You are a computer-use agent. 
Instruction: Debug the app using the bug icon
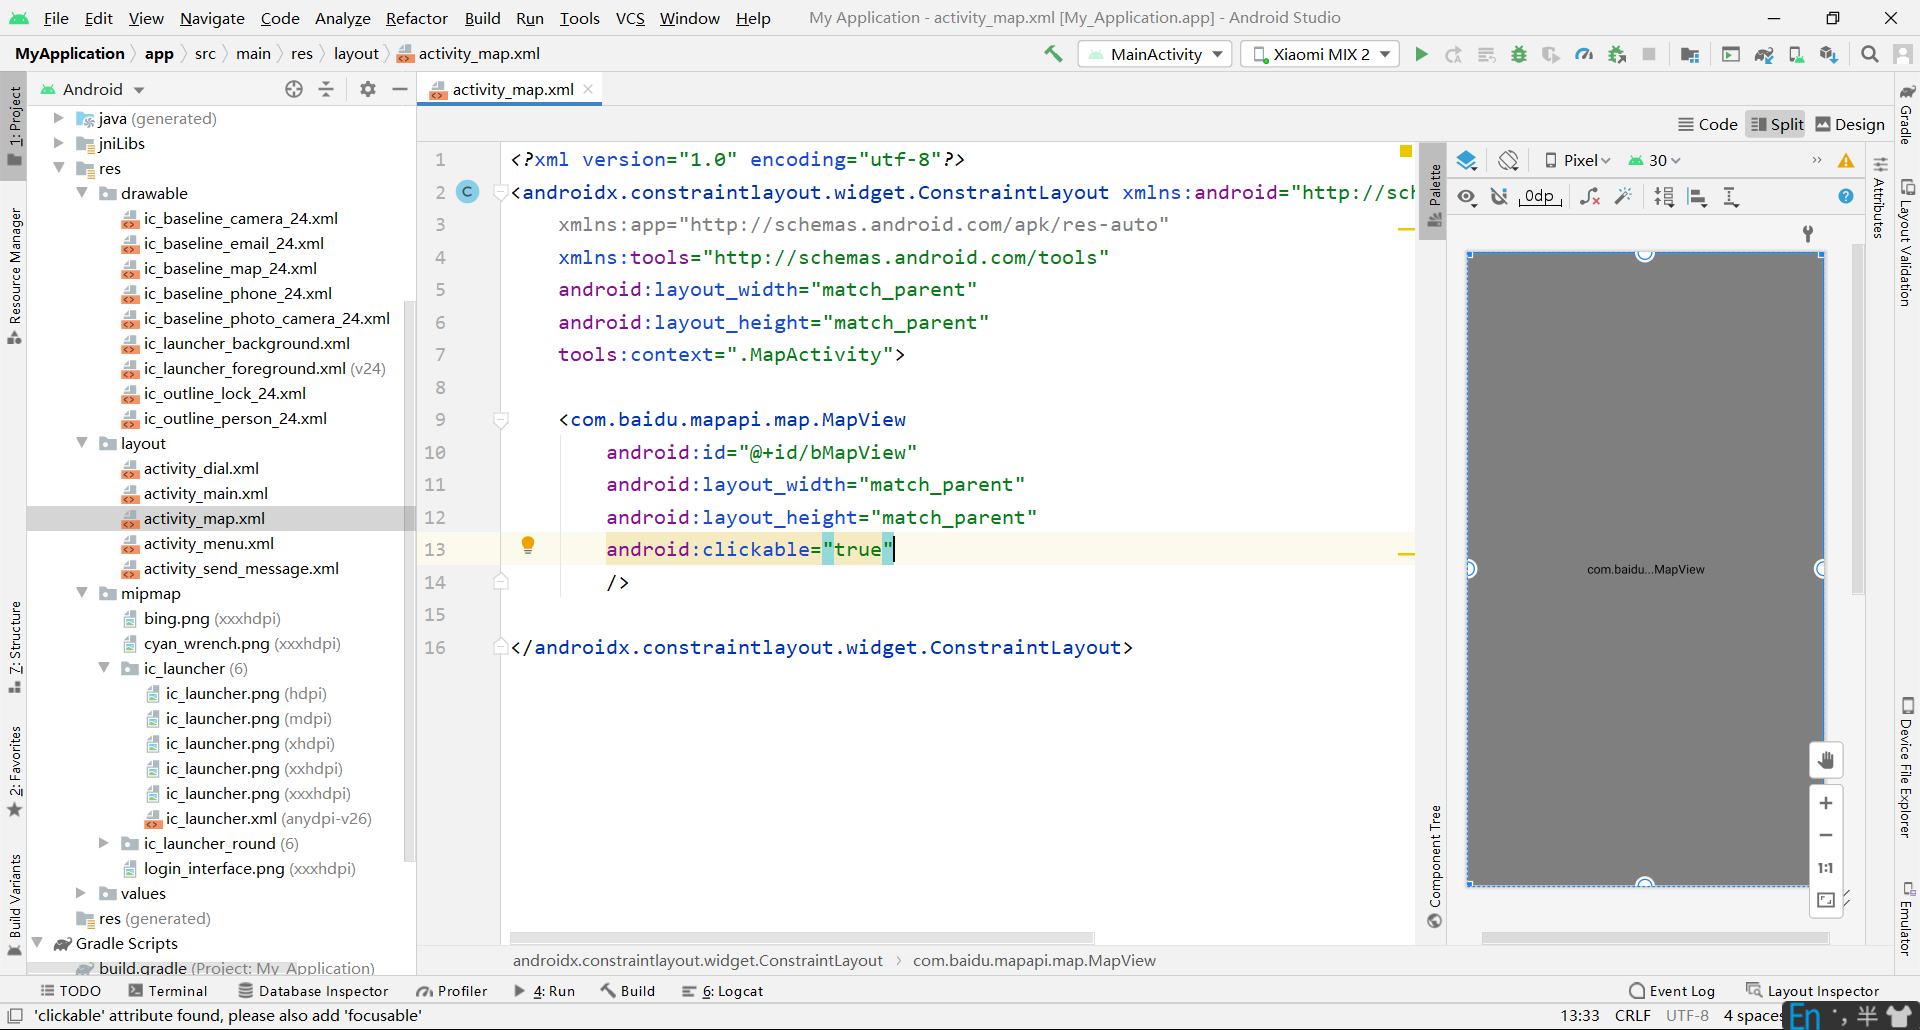point(1519,54)
